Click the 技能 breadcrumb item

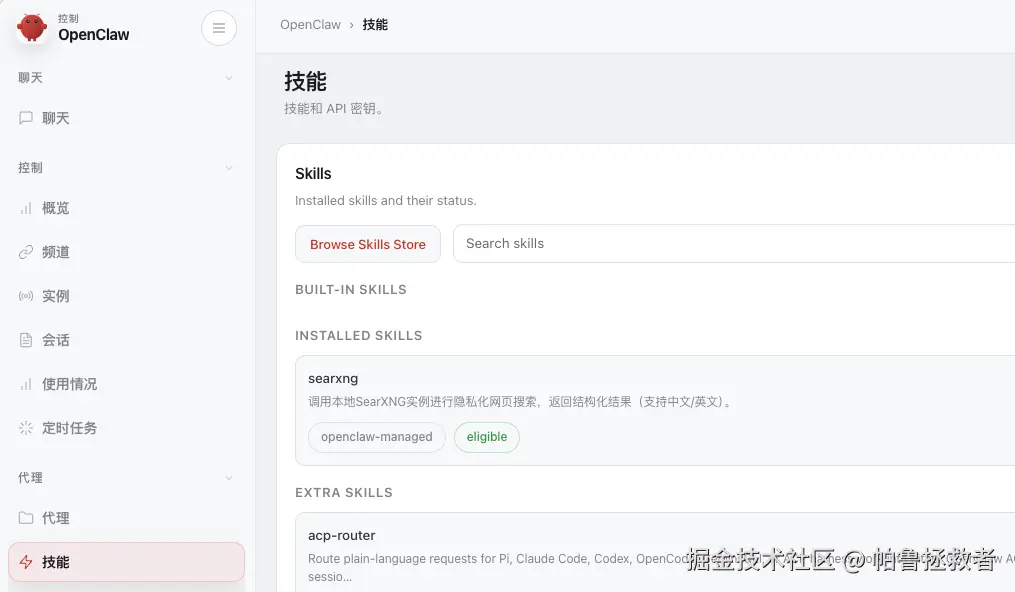(x=375, y=25)
